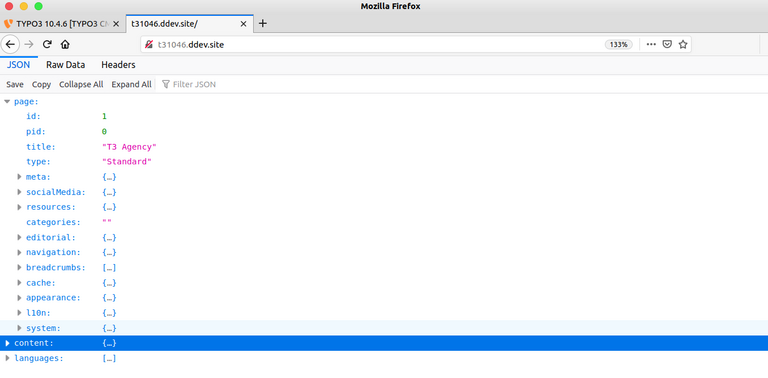Reload the page with the refresh icon
The width and height of the screenshot is (768, 378).
click(x=47, y=45)
